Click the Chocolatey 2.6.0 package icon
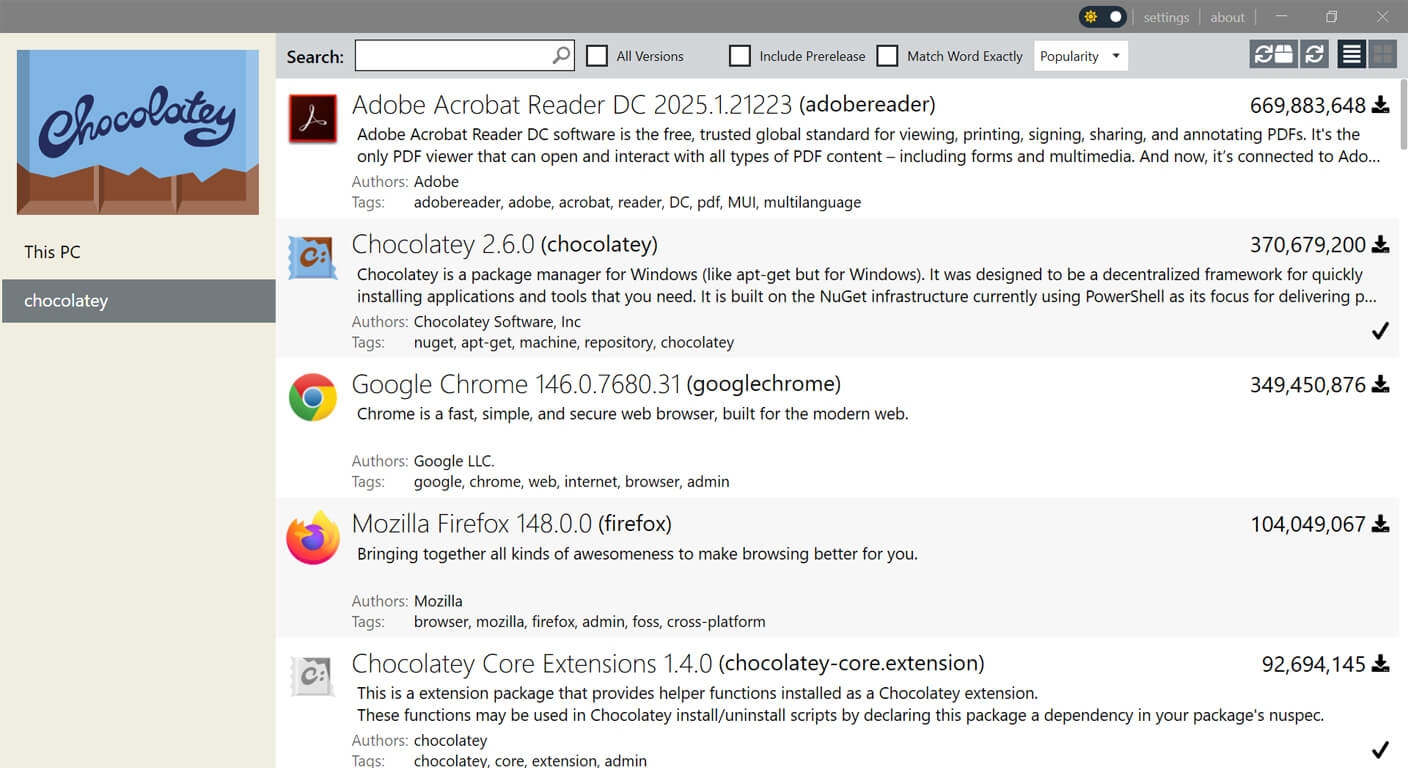Screen dimensions: 1408x768 click(x=313, y=258)
